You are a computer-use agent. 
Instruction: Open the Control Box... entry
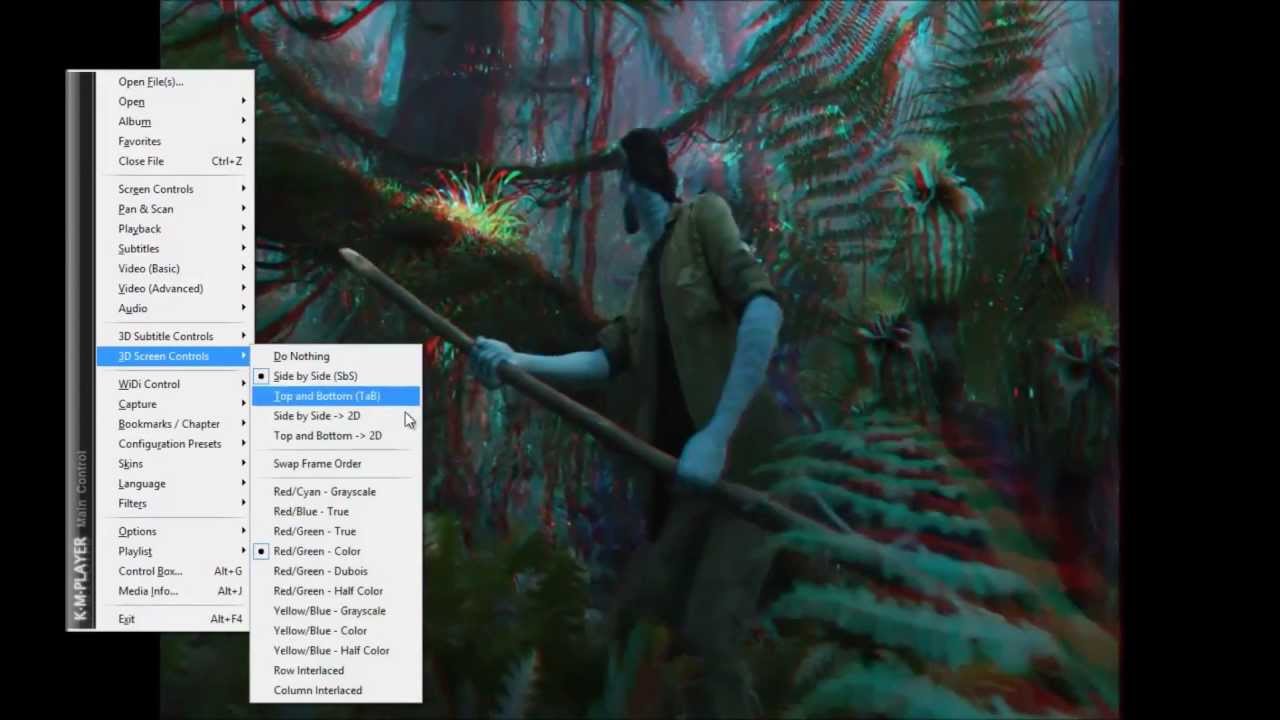(174, 571)
